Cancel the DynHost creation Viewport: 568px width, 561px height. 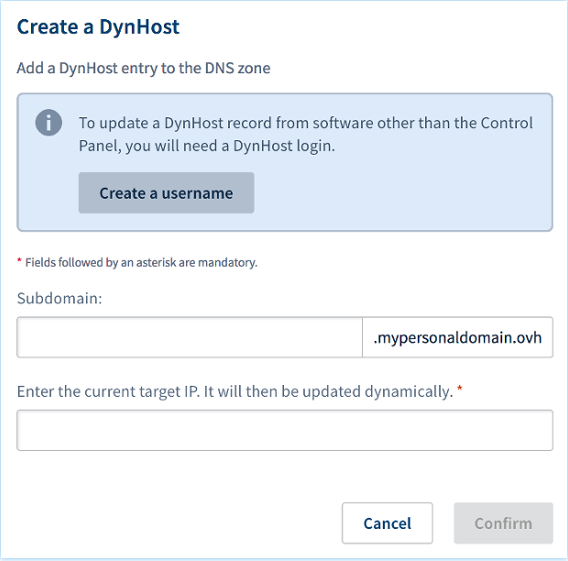coord(387,523)
